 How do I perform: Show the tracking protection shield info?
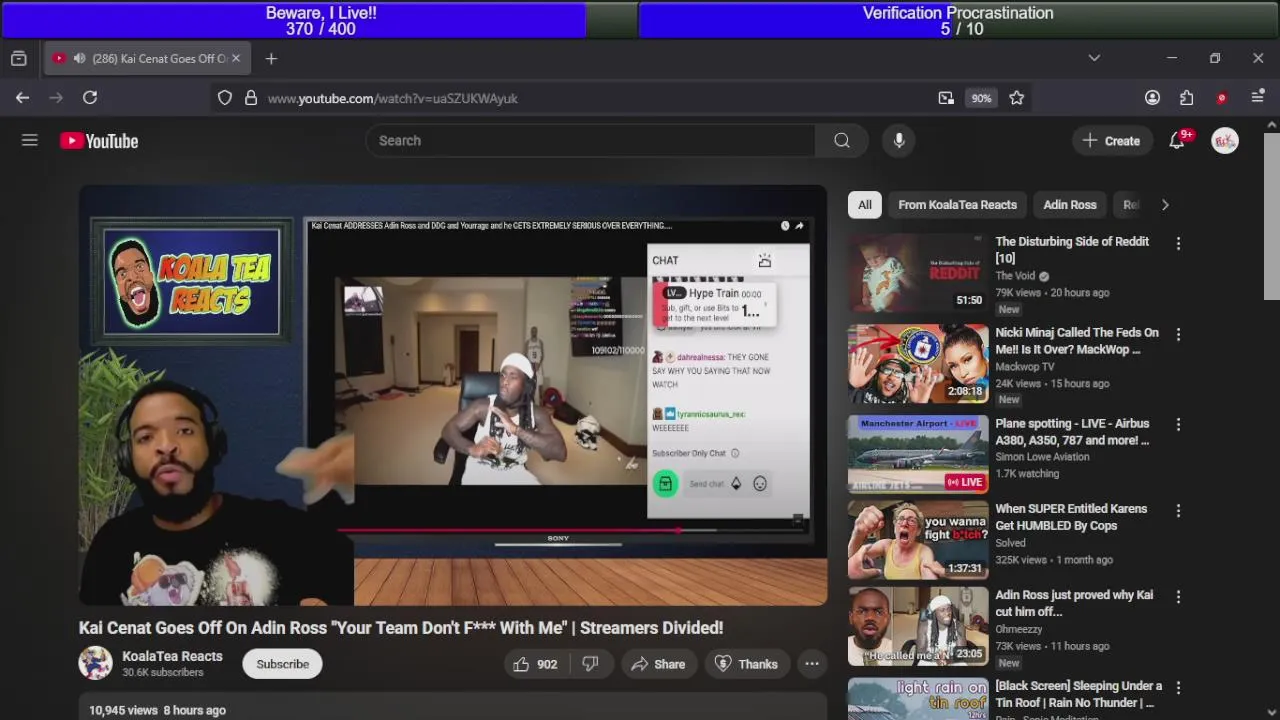click(225, 98)
